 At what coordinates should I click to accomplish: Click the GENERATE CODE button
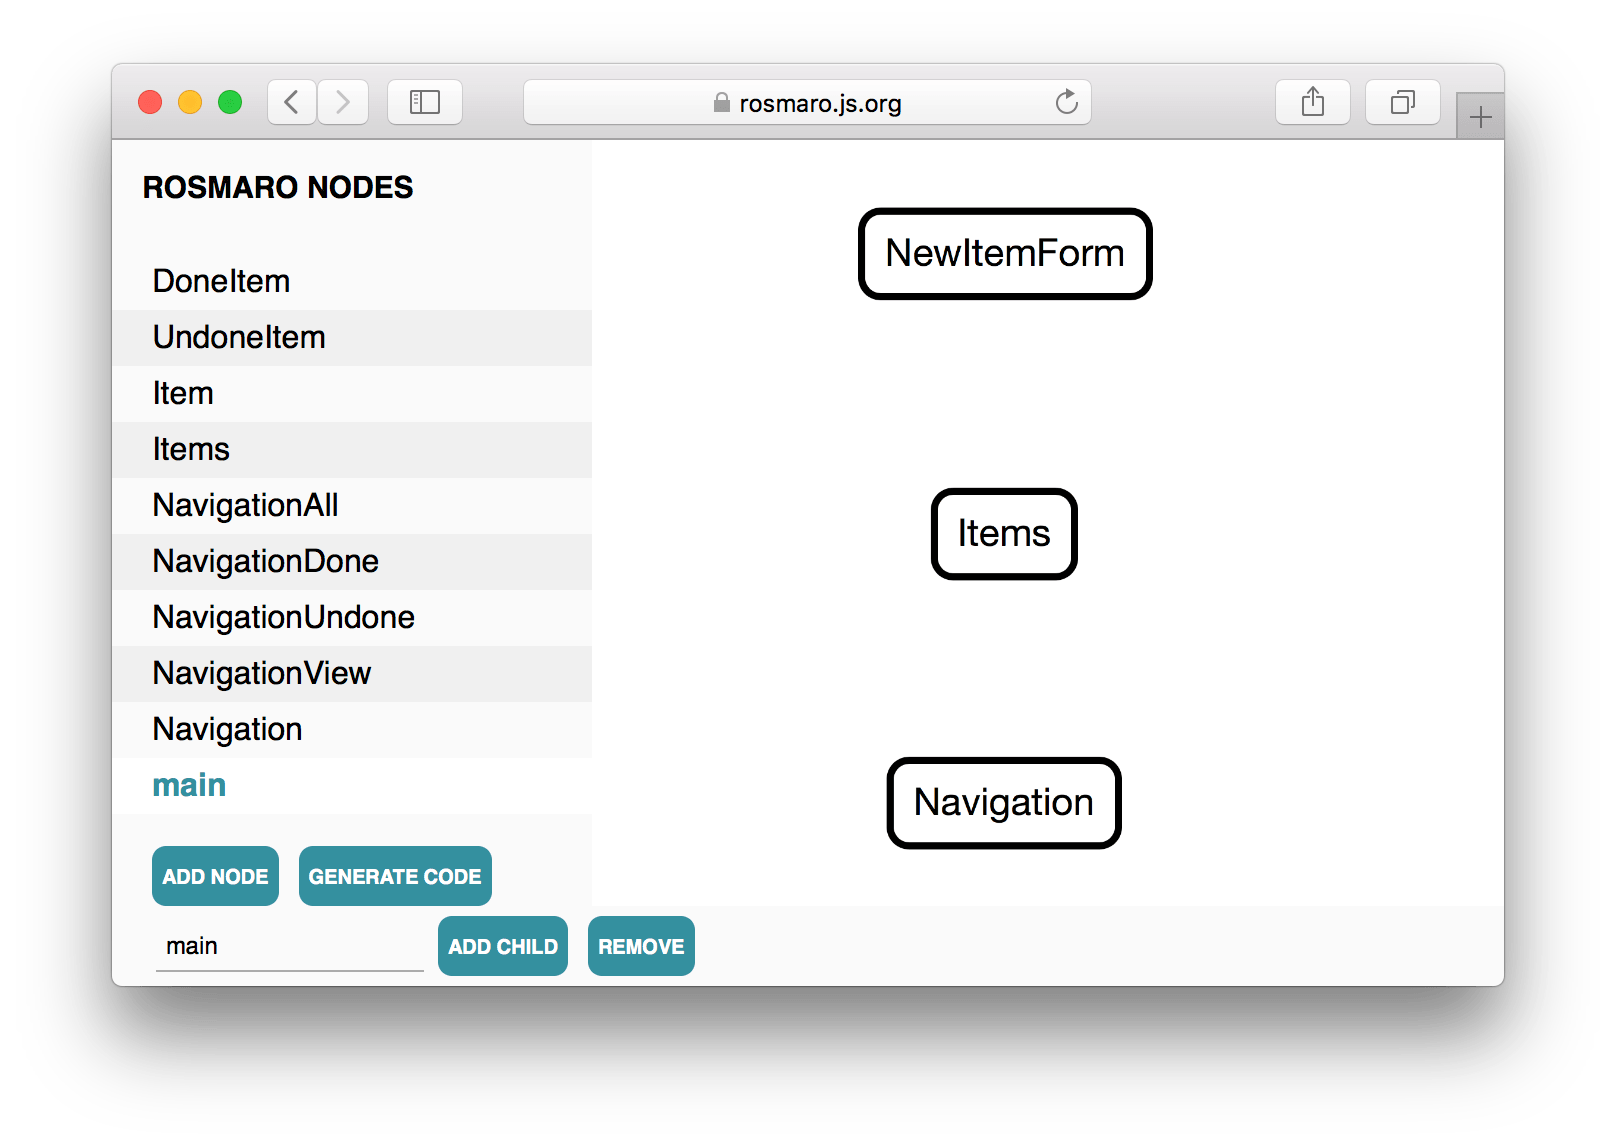click(x=395, y=876)
